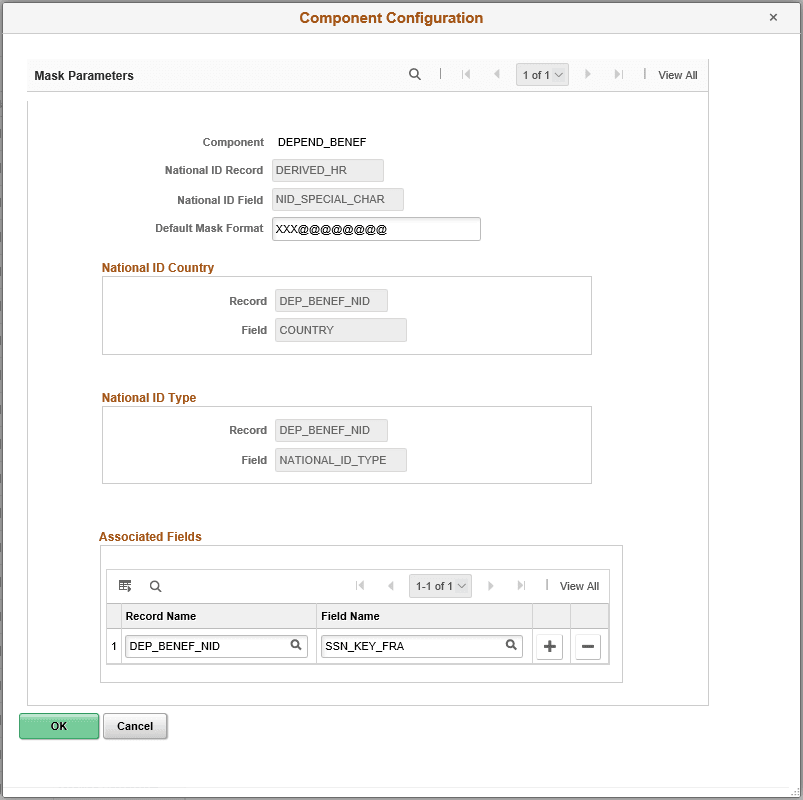The width and height of the screenshot is (803, 800).
Task: Open the lookup for Record Name DEP_BENEF_NID
Action: tap(296, 646)
